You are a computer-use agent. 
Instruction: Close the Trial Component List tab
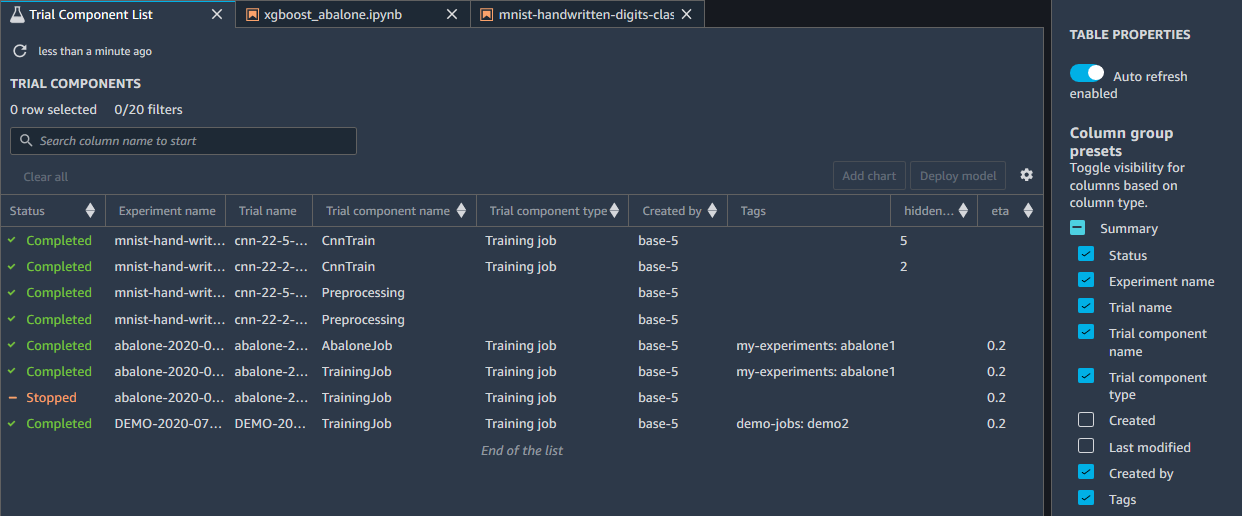coord(219,15)
